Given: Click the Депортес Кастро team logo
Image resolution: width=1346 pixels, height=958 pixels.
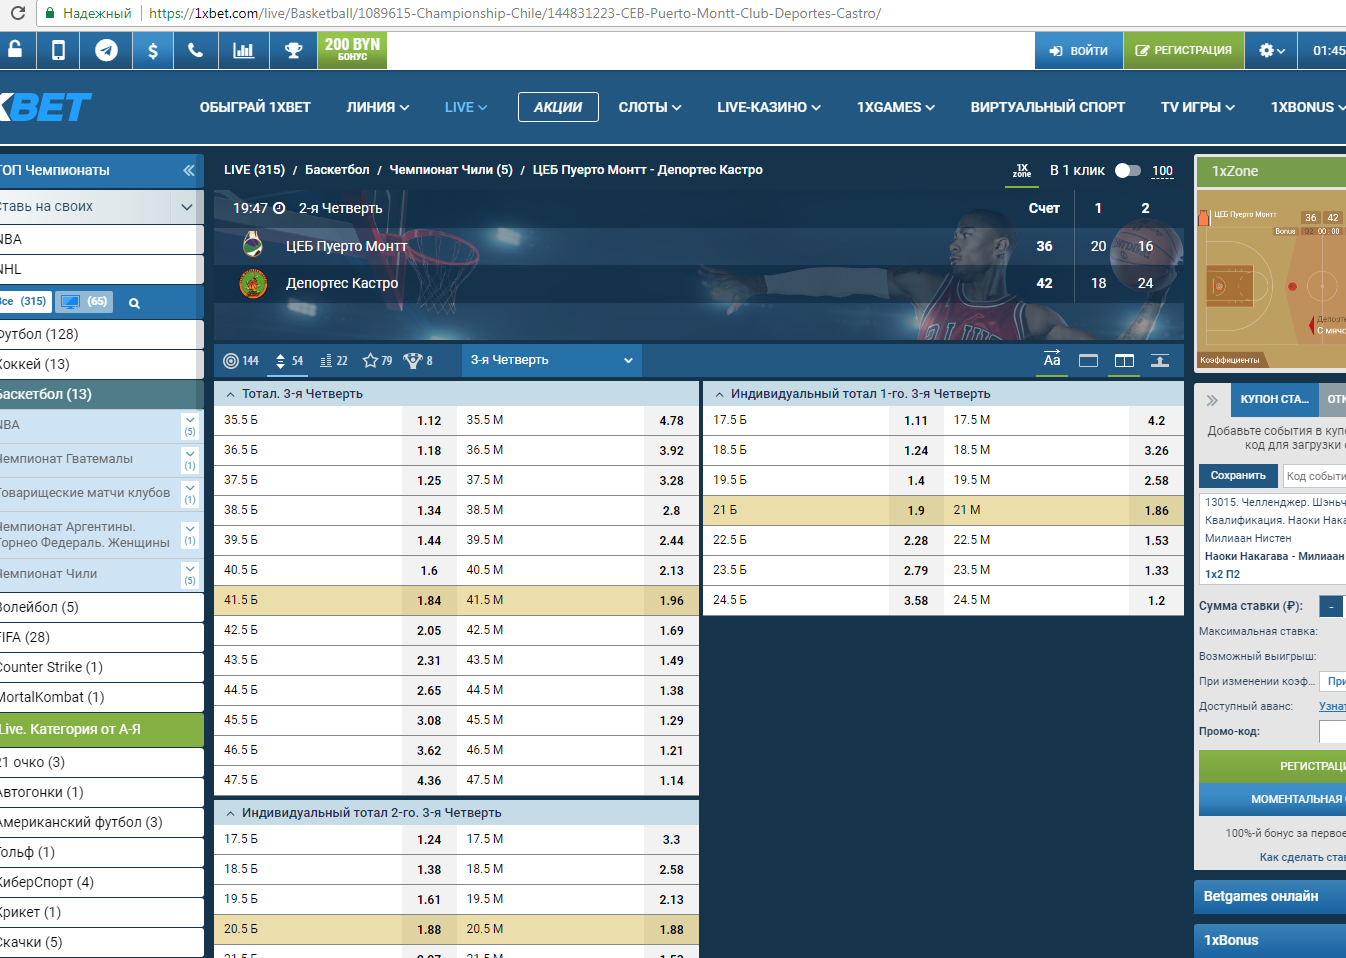Looking at the screenshot, I should click(x=253, y=284).
